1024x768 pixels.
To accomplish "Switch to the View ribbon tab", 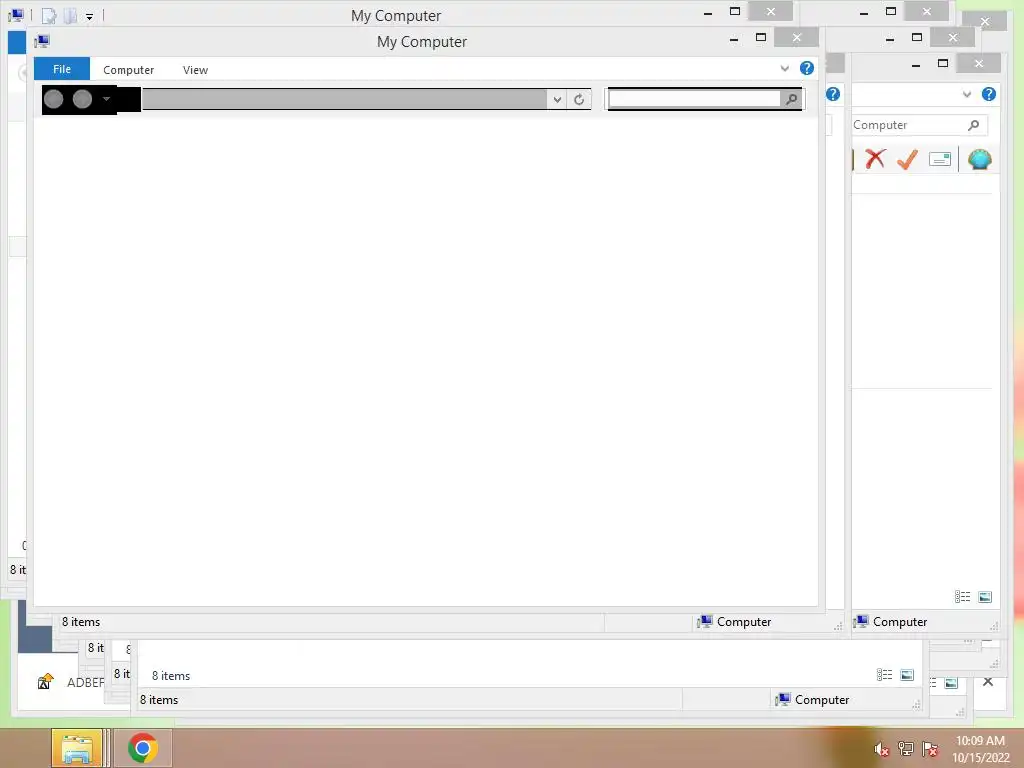I will (195, 70).
